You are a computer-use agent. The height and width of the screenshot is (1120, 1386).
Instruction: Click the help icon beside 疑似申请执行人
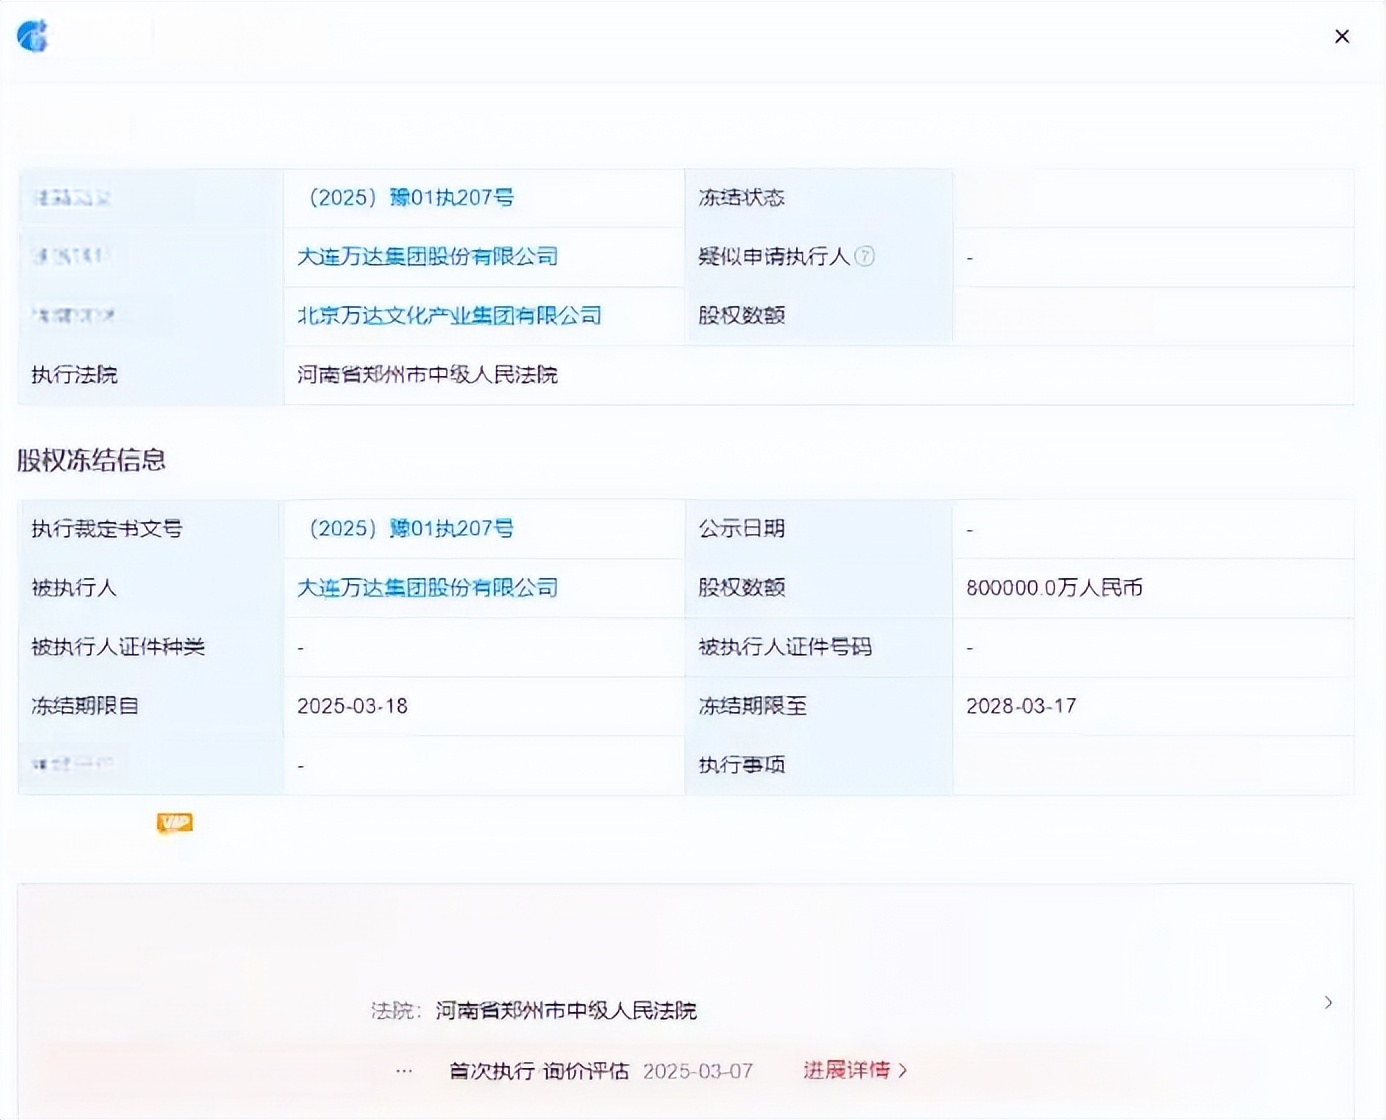865,256
